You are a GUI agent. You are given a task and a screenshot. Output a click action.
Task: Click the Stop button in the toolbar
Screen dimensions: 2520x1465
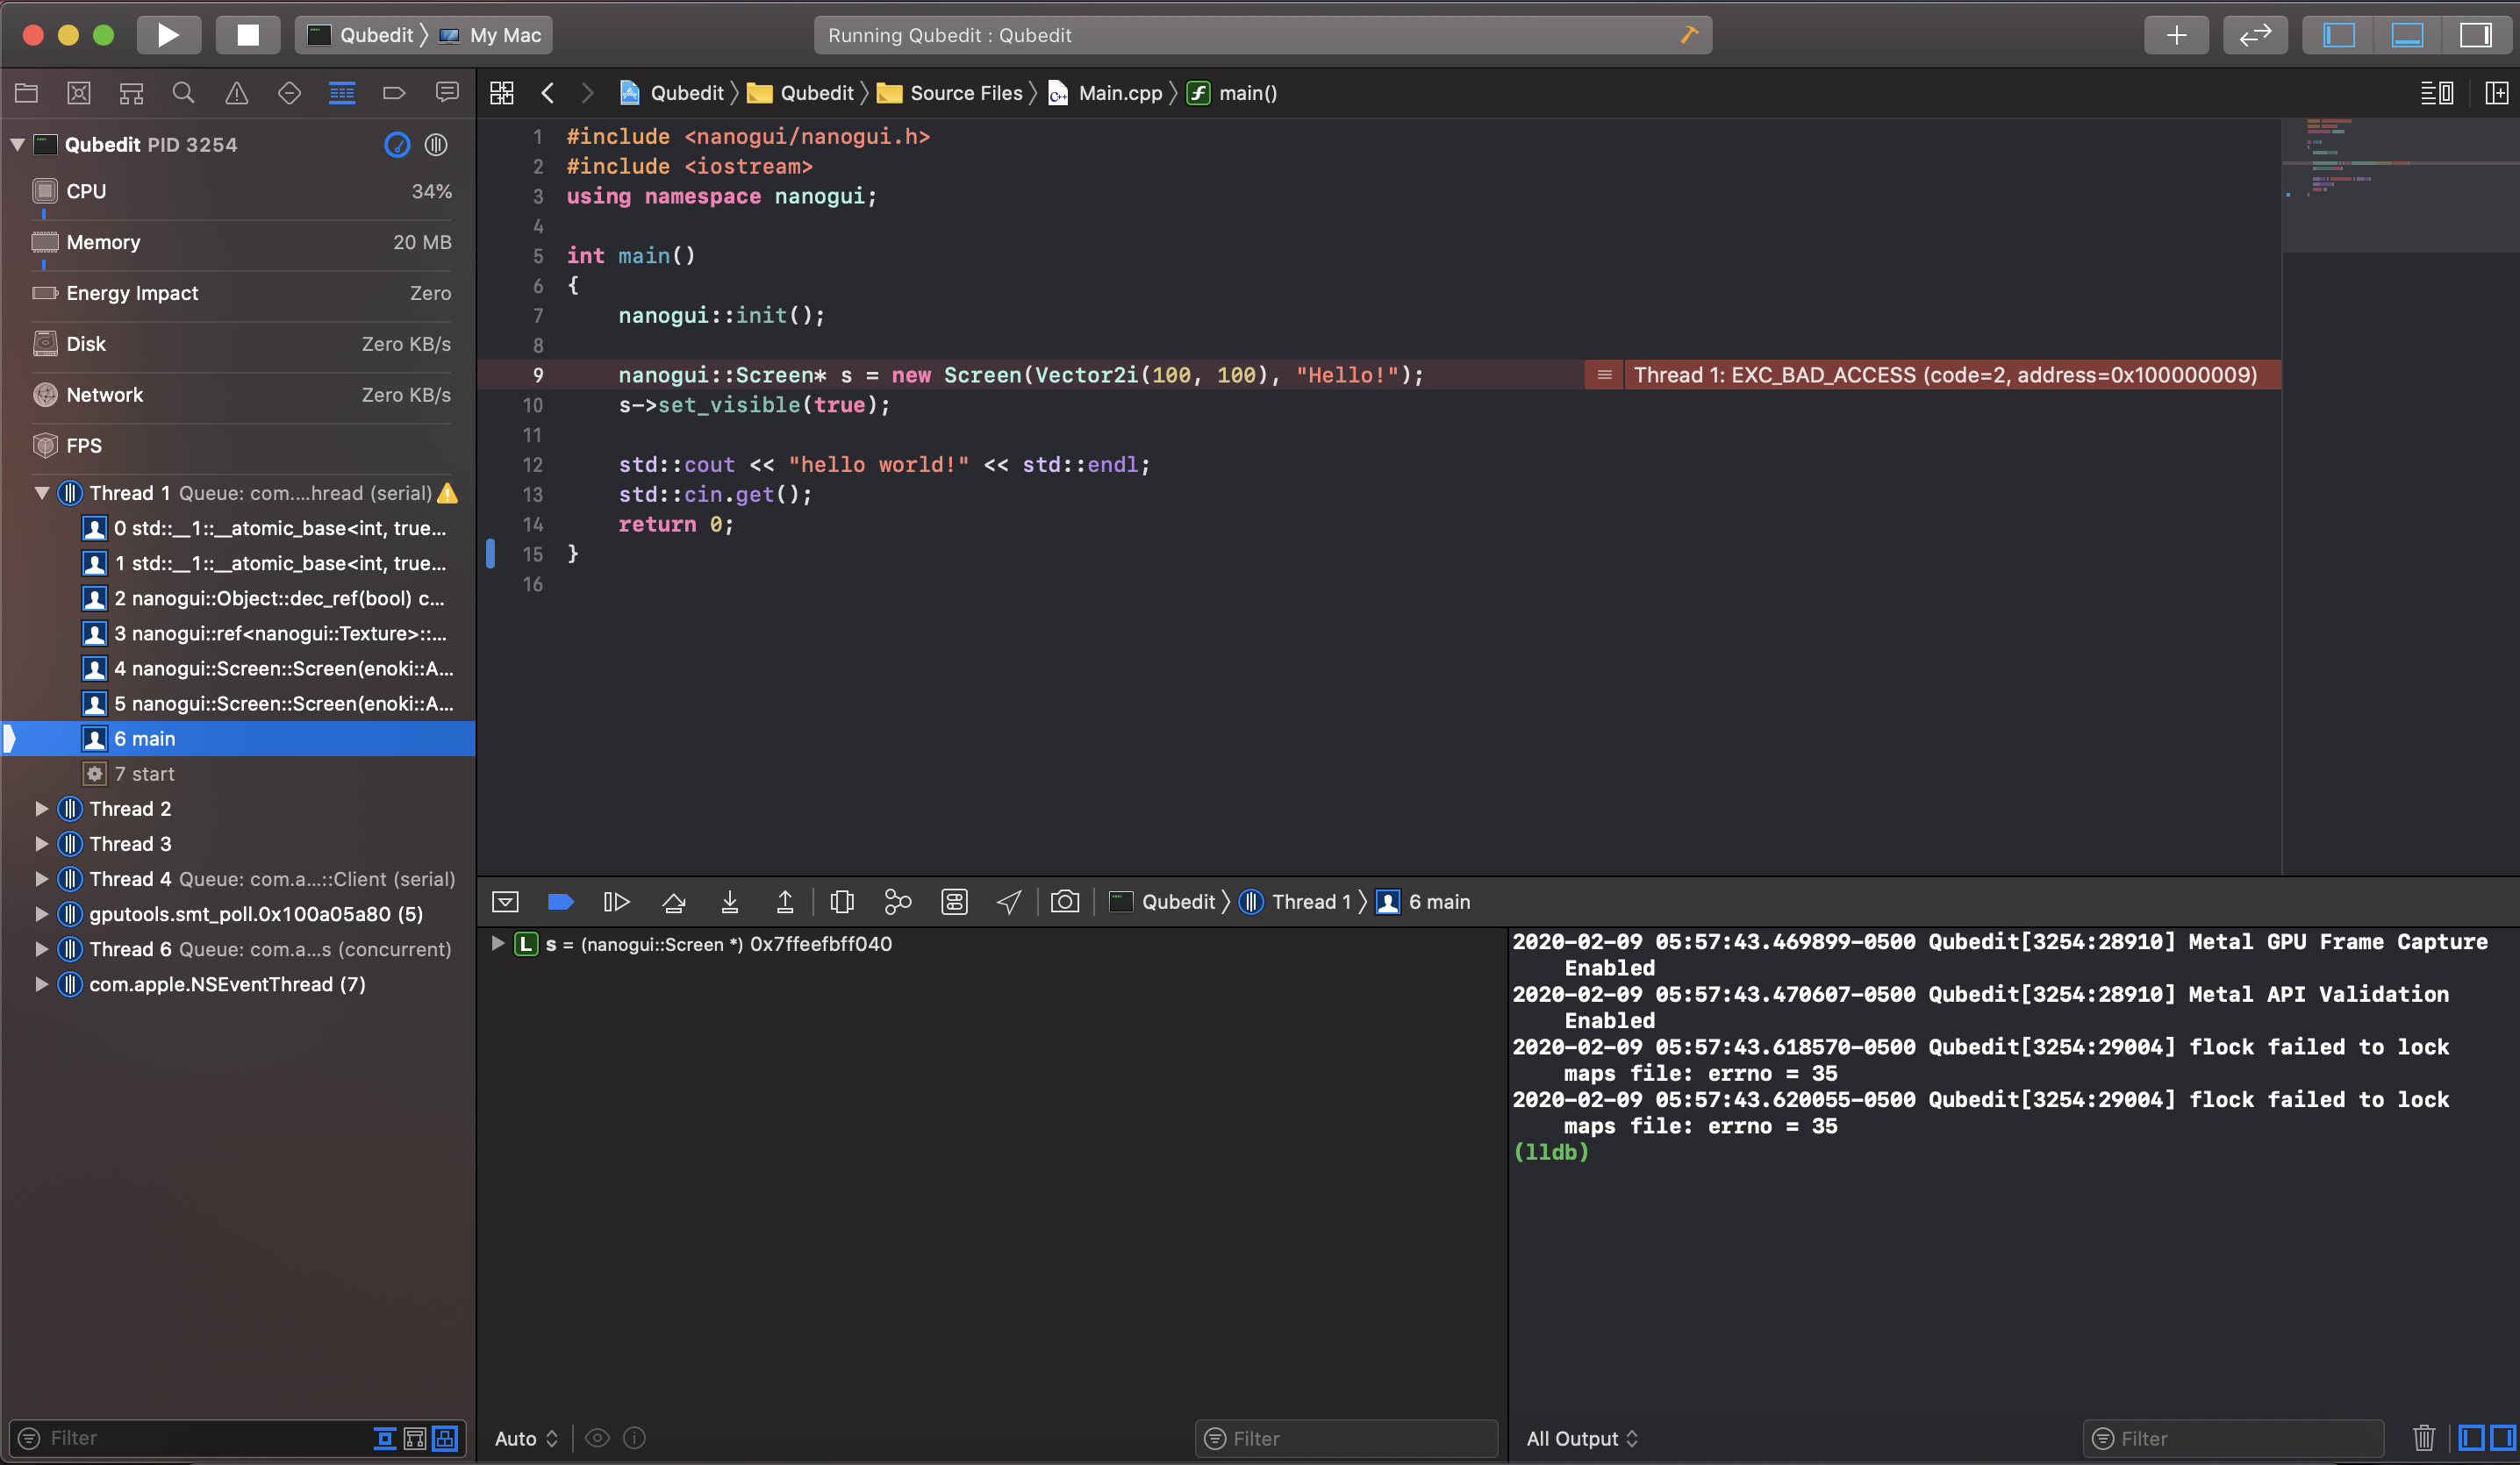pos(247,35)
